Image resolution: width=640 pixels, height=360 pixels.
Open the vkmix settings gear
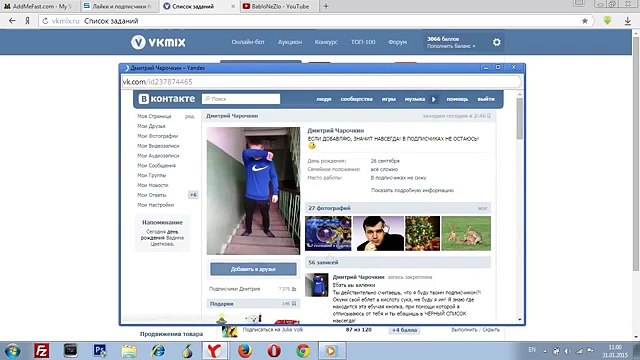496,42
